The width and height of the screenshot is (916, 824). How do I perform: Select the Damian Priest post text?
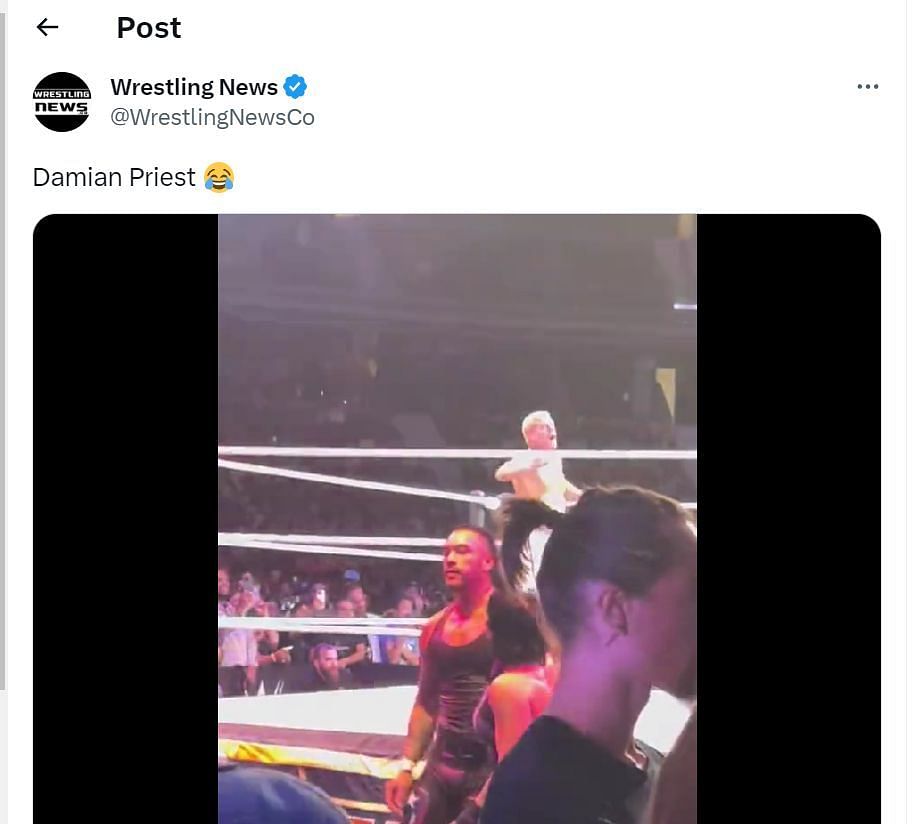[x=114, y=178]
